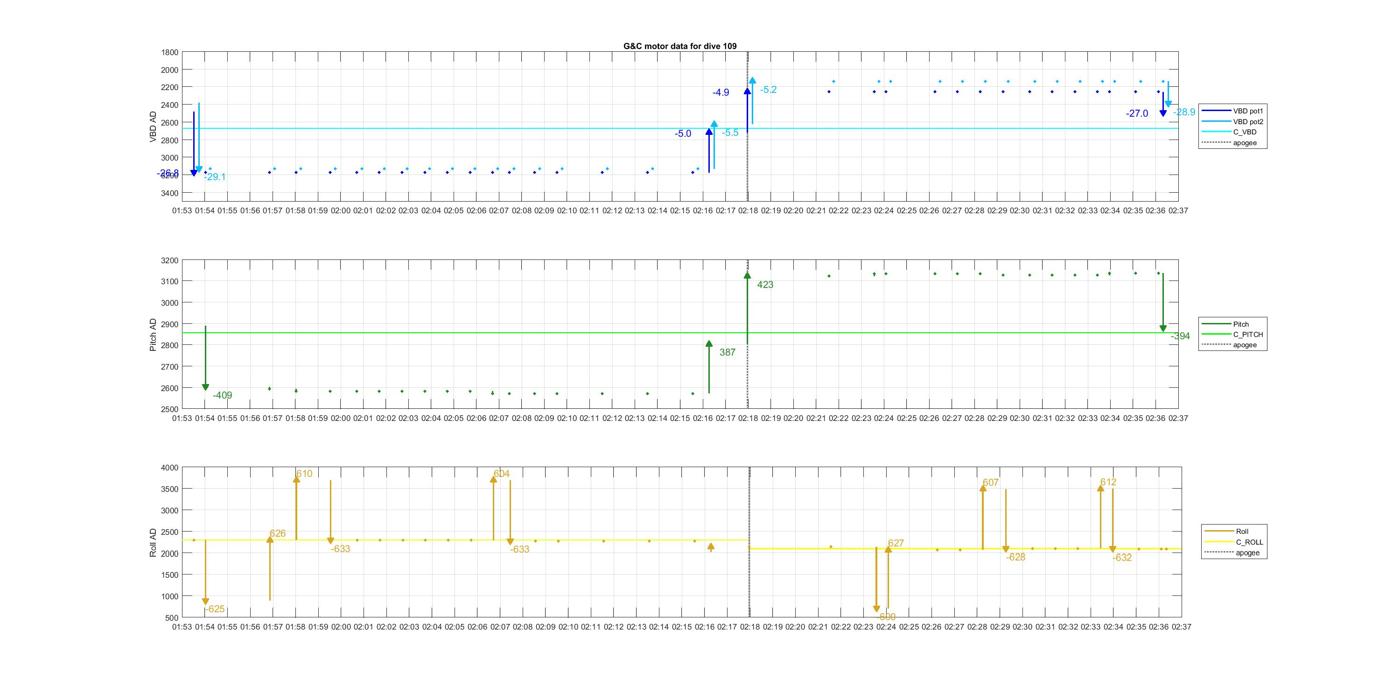Select 'C_ROLL' legend entry
Image resolution: width=1400 pixels, height=693 pixels.
pos(1249,542)
